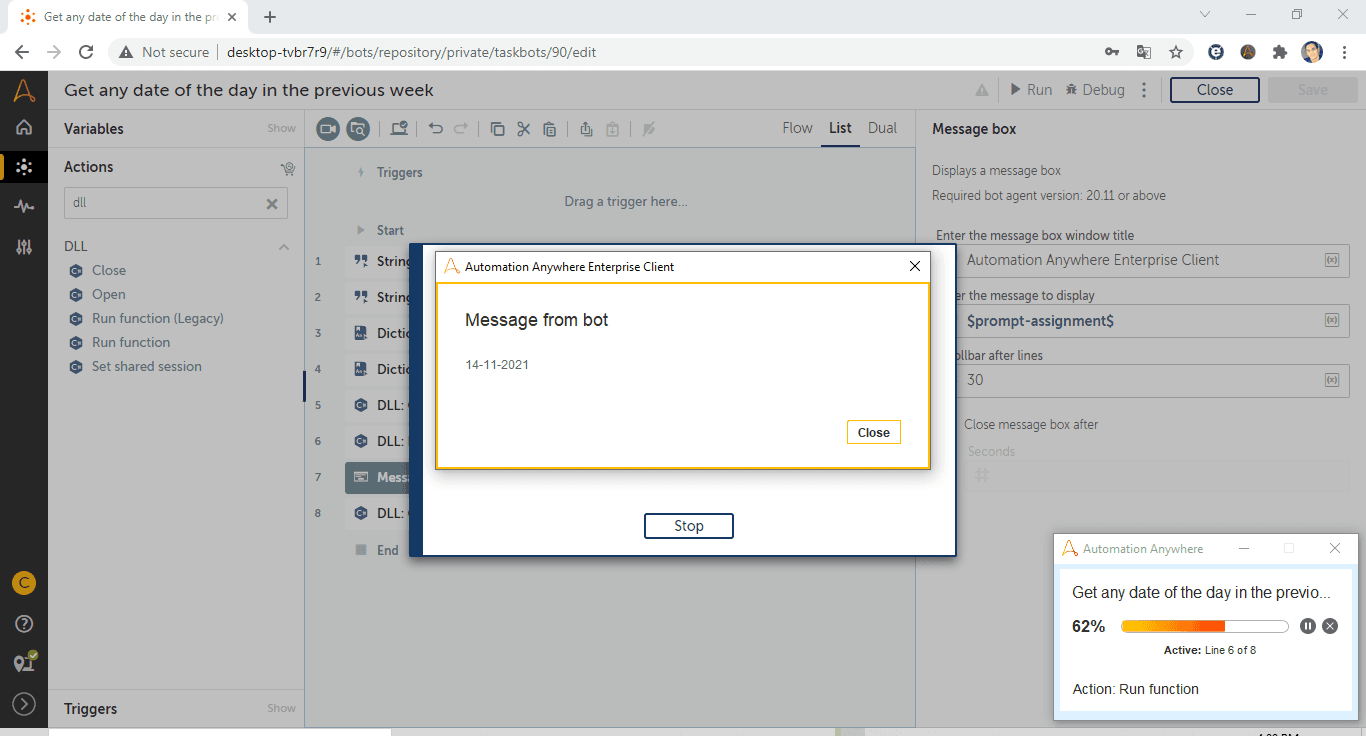The height and width of the screenshot is (736, 1366).
Task: Reload the browser page
Action: (86, 52)
